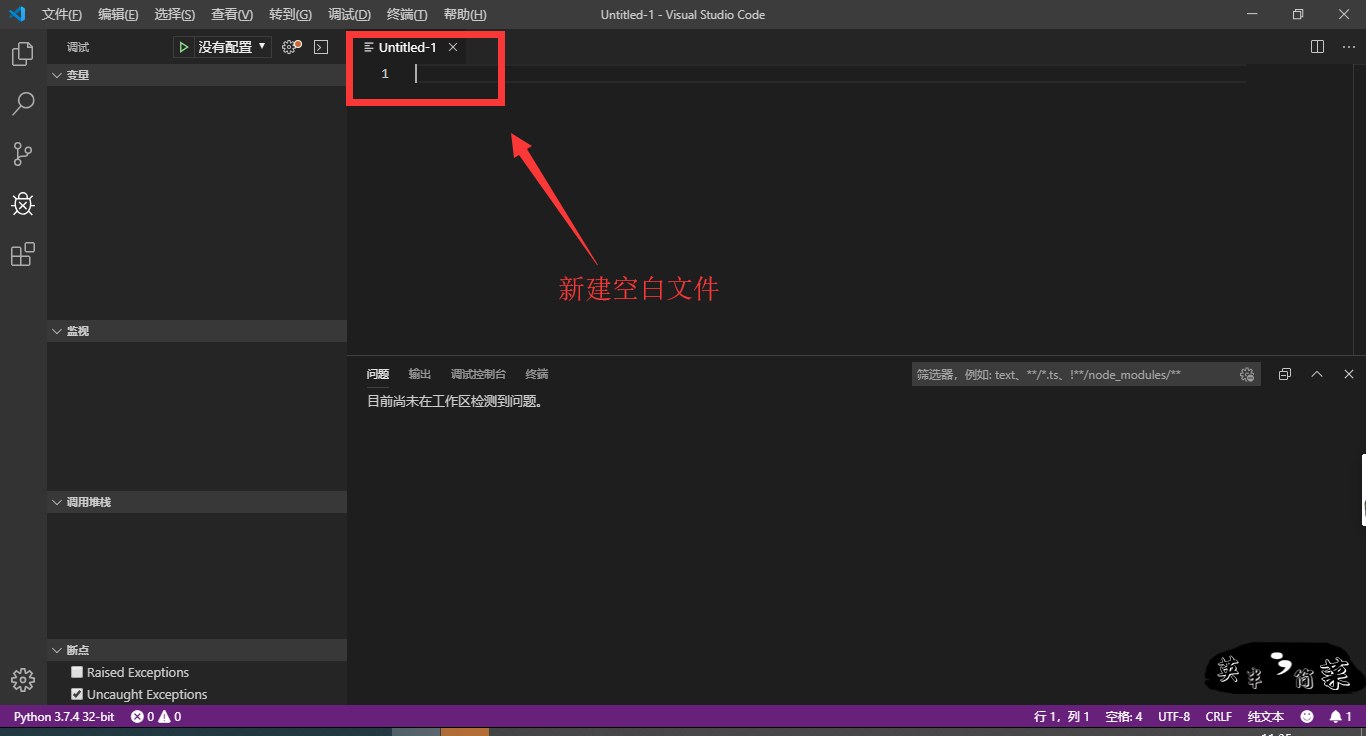The height and width of the screenshot is (736, 1366).
Task: Open the Search view in activity bar
Action: pyautogui.click(x=22, y=104)
